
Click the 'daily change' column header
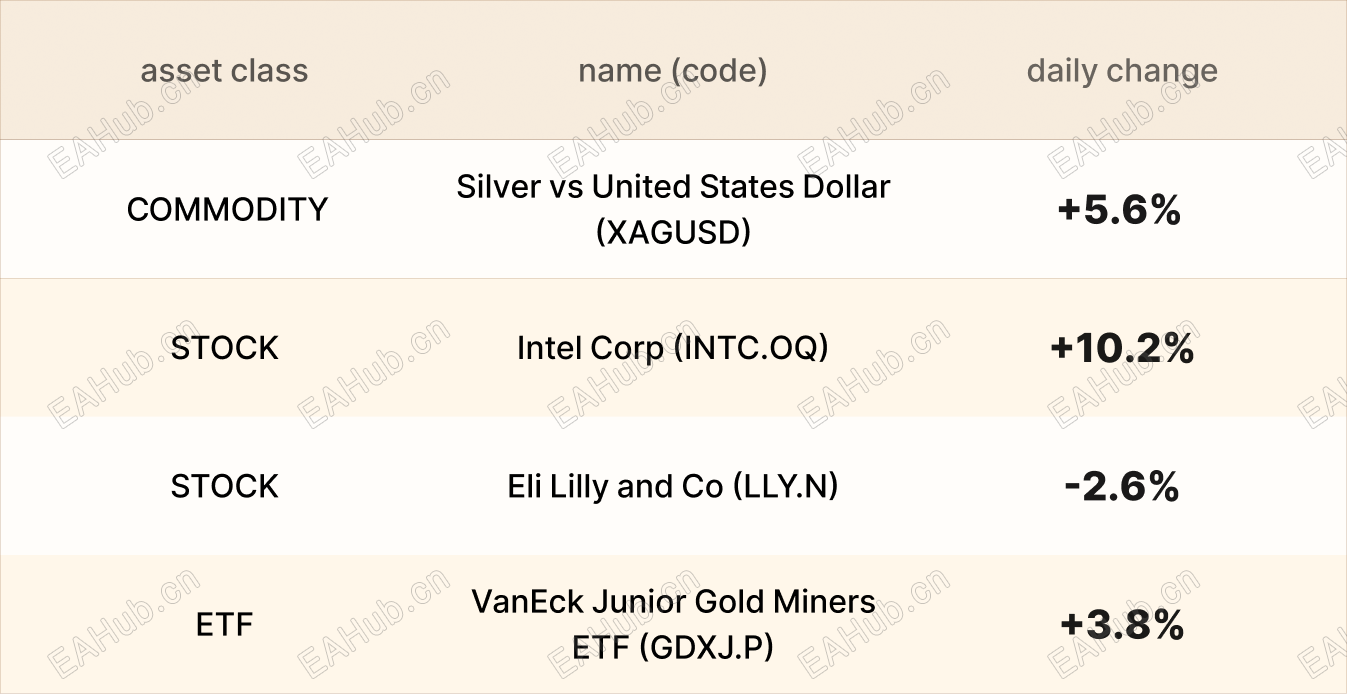[x=1122, y=72]
